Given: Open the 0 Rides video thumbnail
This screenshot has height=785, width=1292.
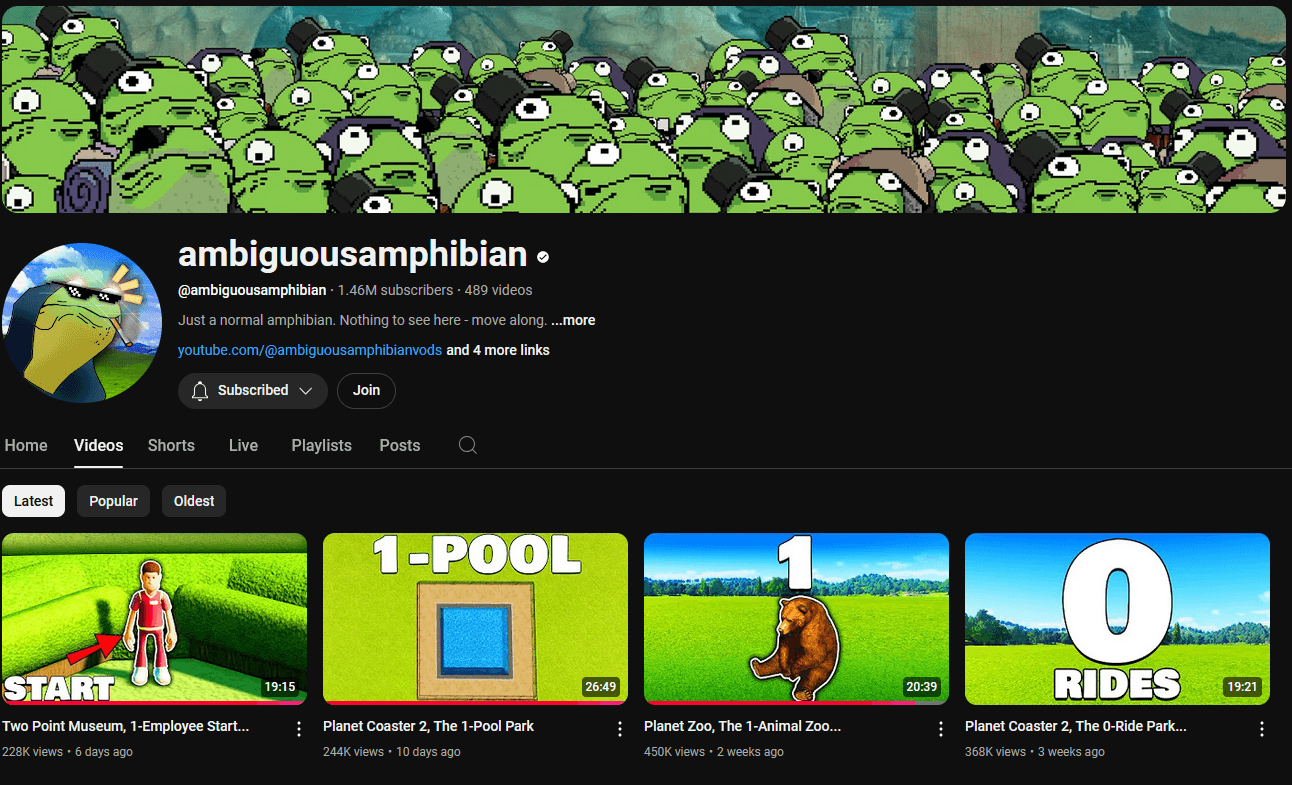Looking at the screenshot, I should (1117, 618).
